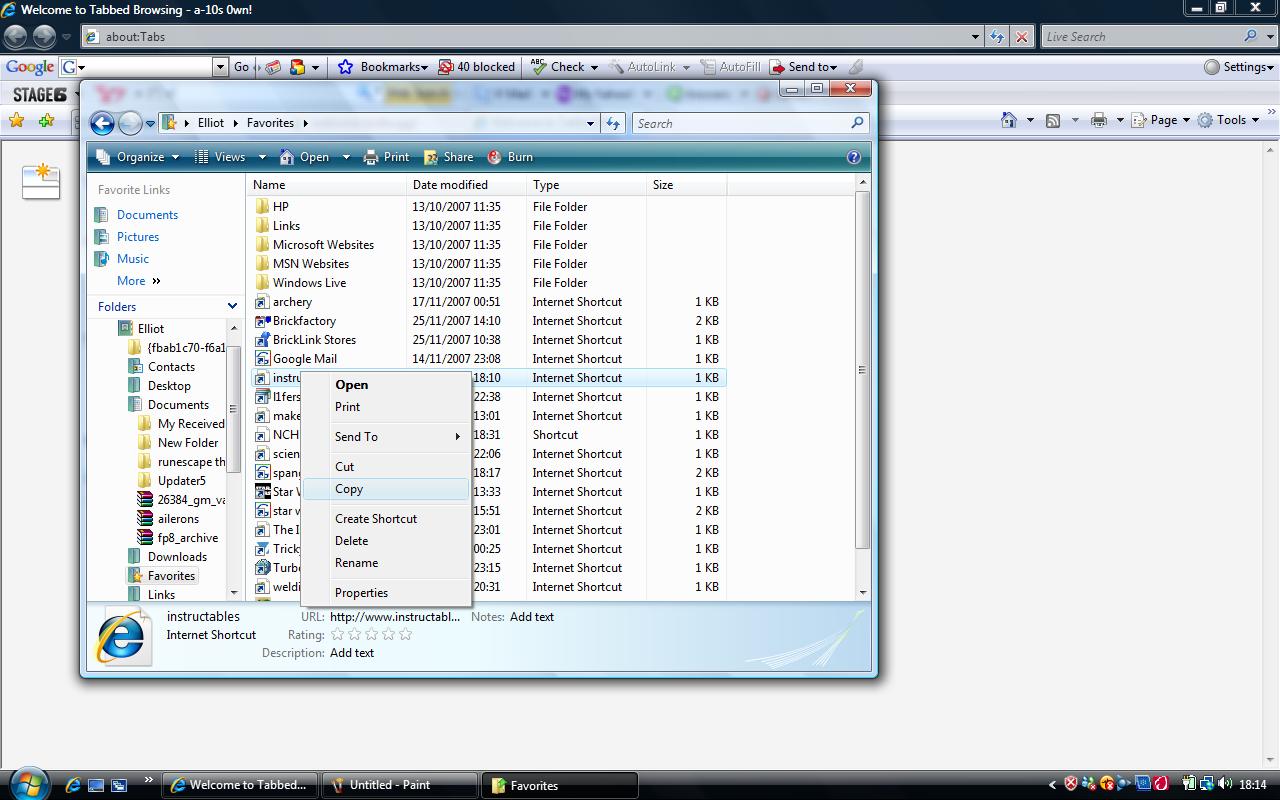Image resolution: width=1280 pixels, height=800 pixels.
Task: Click the IE printer icon
Action: coord(1099,120)
